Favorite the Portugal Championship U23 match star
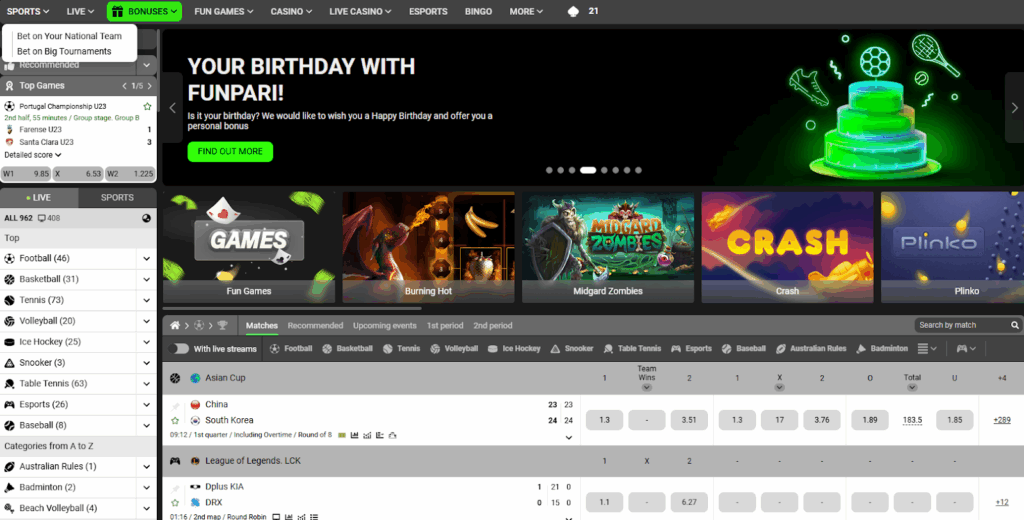The image size is (1024, 520). 148,106
